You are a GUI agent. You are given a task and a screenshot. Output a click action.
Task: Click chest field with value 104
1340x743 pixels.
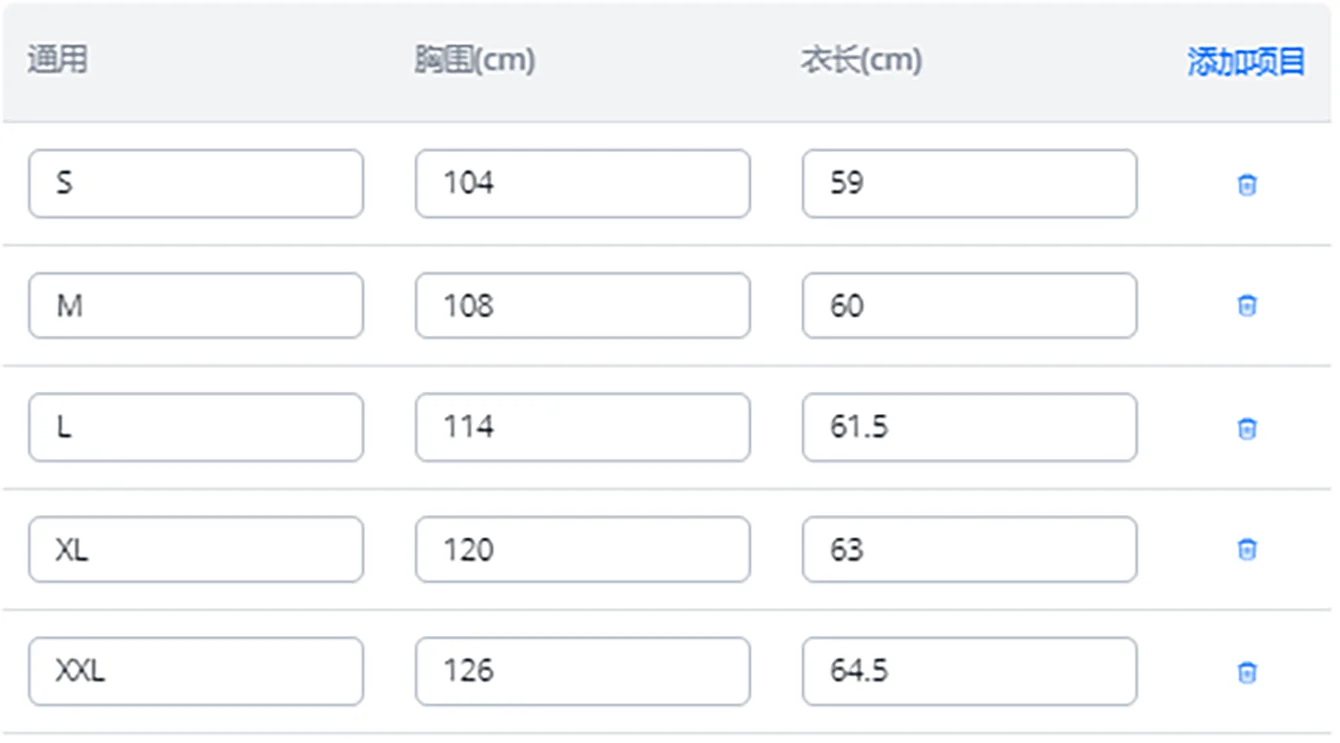(x=582, y=184)
